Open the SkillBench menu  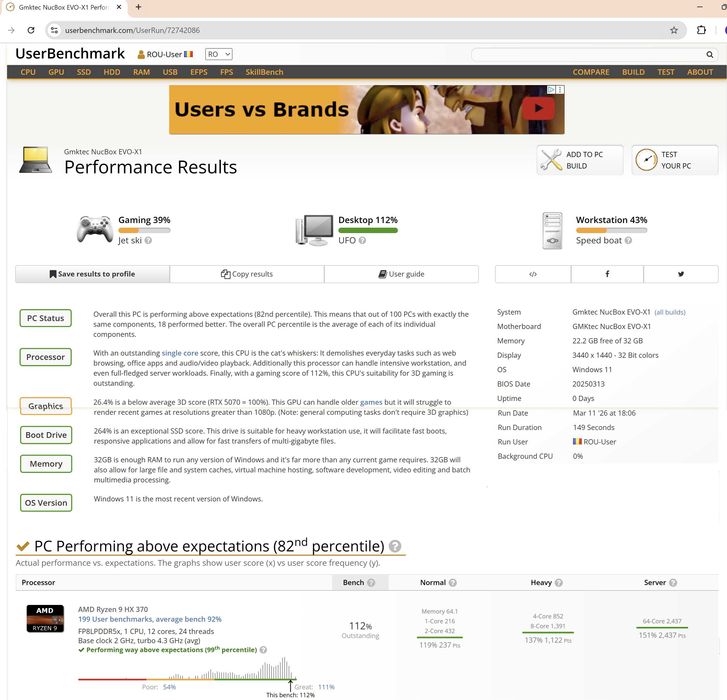pyautogui.click(x=264, y=72)
